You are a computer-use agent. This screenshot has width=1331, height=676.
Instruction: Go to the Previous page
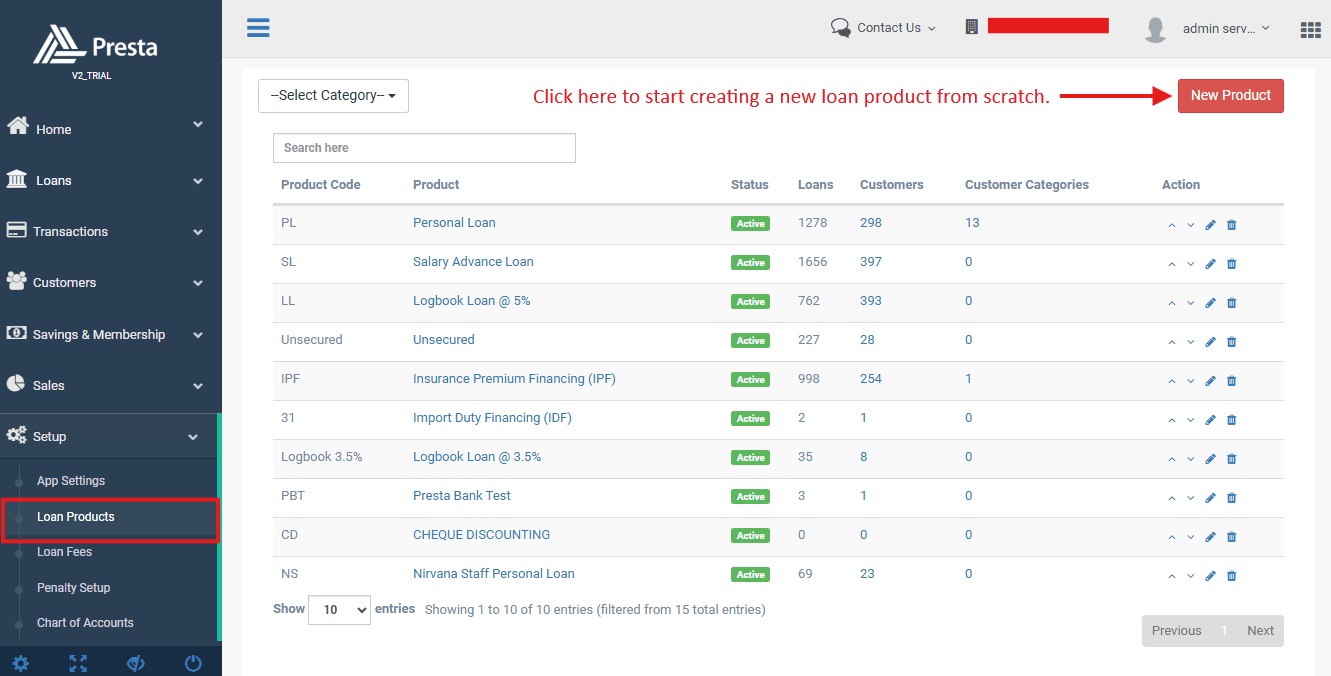coord(1176,630)
